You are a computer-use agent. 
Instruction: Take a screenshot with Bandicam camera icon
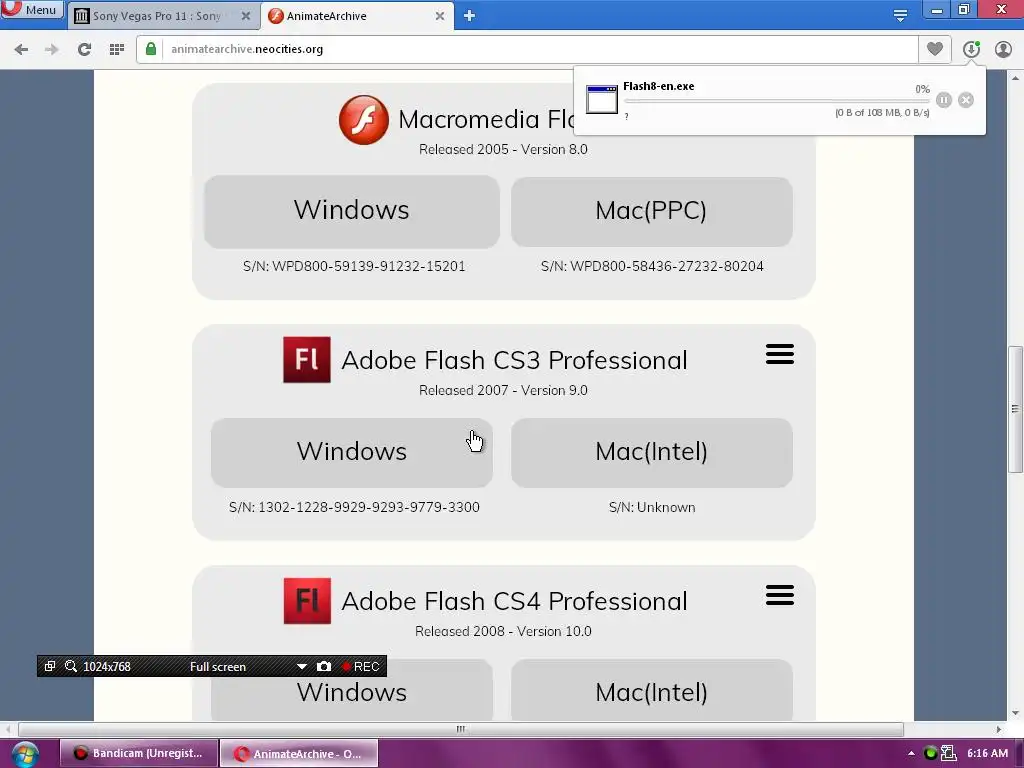click(324, 666)
